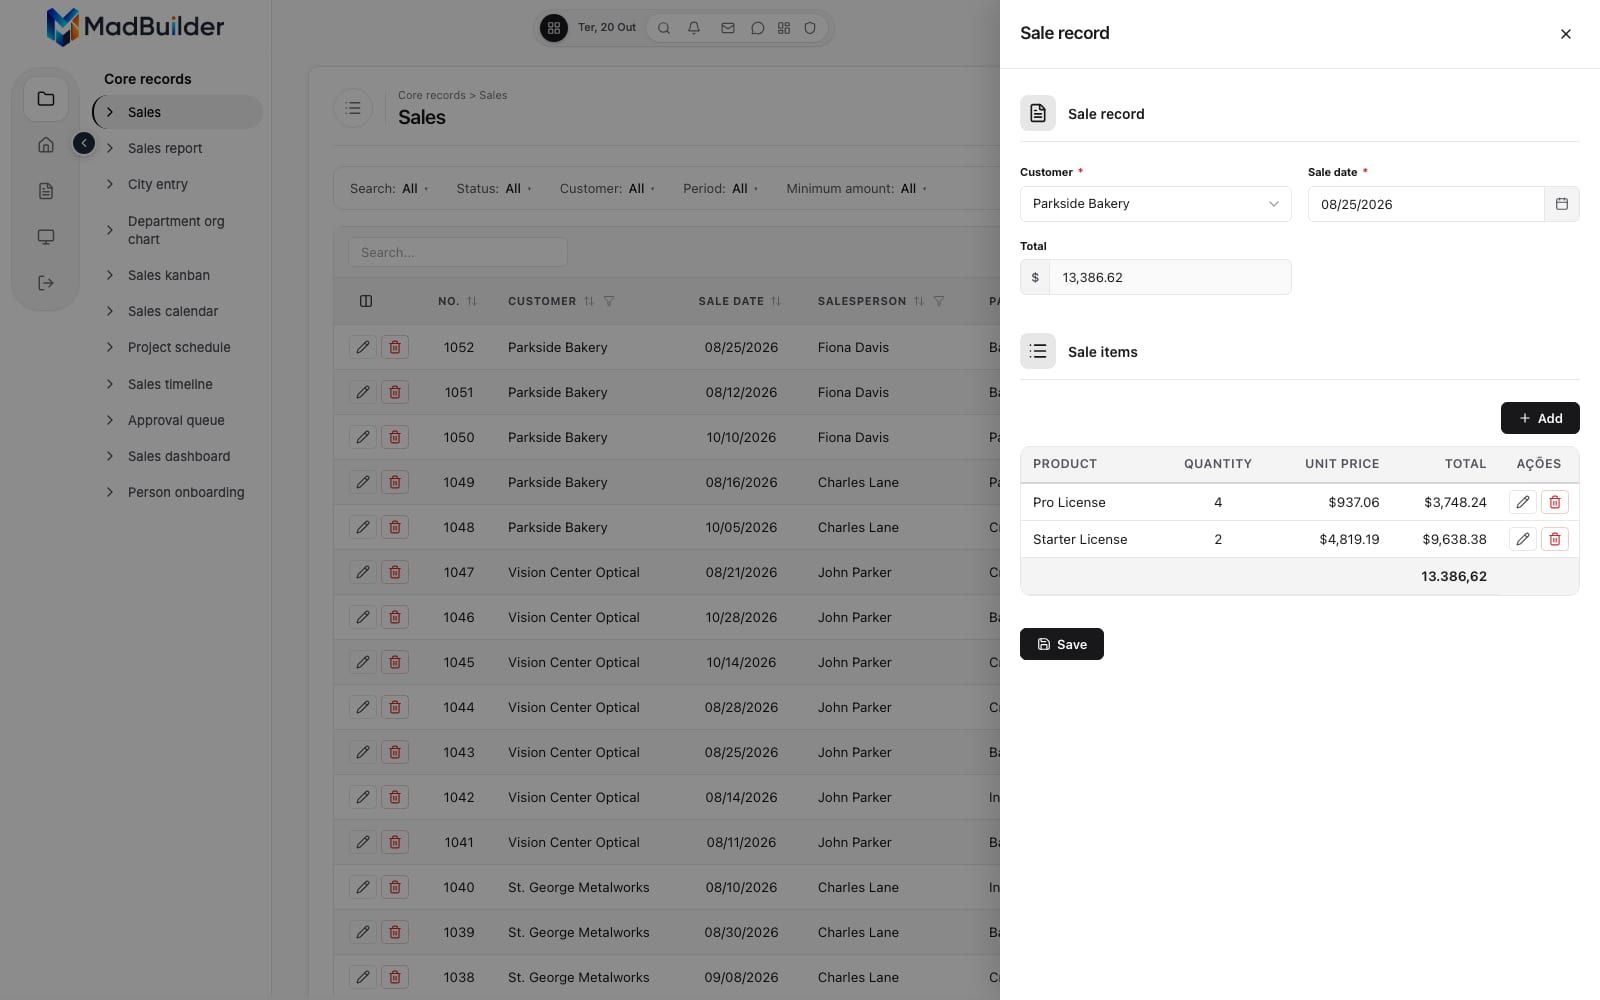Image resolution: width=1600 pixels, height=1000 pixels.
Task: Click the $9,638.38 total cell
Action: (1454, 539)
